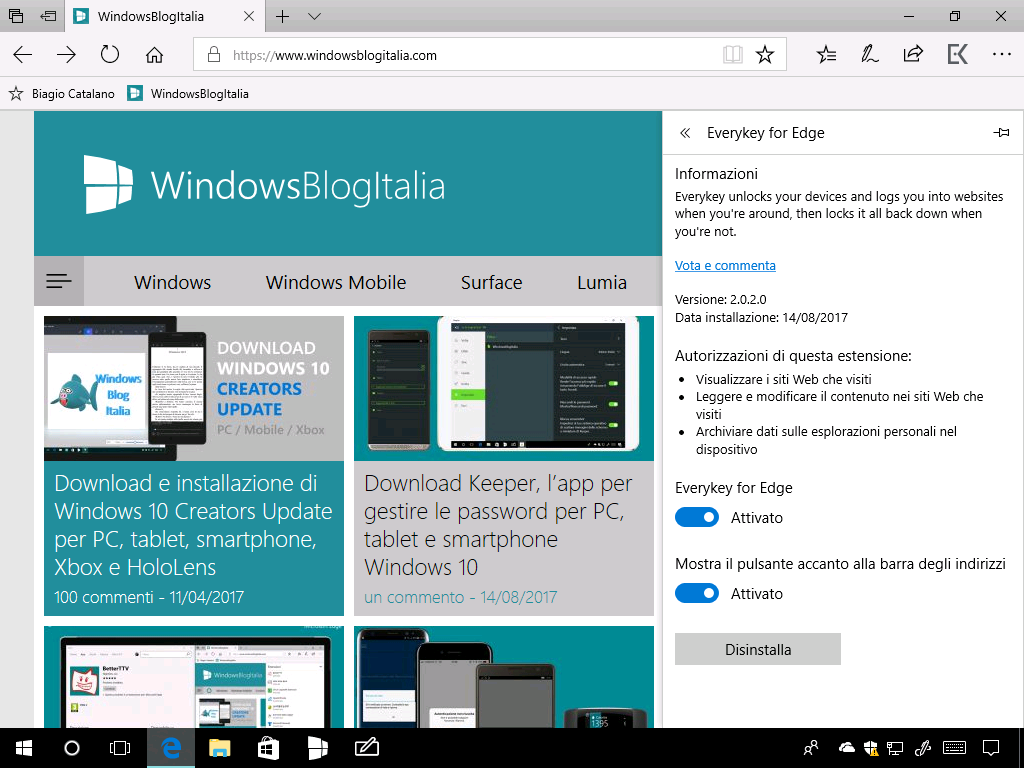
Task: Open Action Center notifications icon
Action: 991,748
